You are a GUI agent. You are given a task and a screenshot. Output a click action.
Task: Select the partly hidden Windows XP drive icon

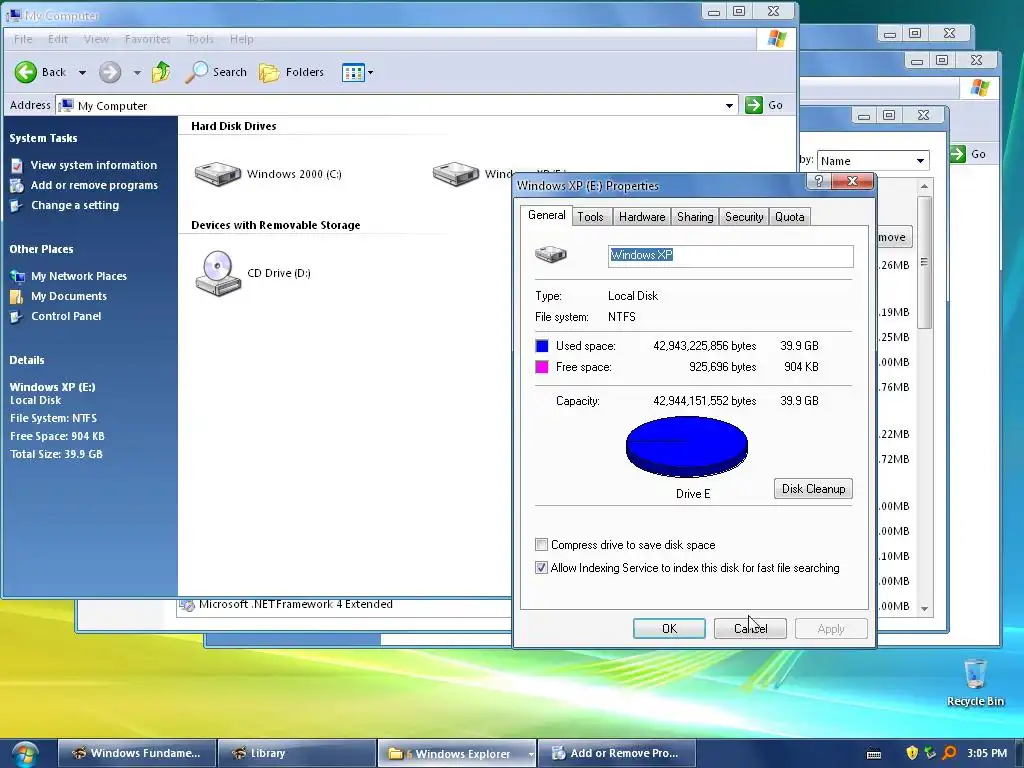point(456,174)
